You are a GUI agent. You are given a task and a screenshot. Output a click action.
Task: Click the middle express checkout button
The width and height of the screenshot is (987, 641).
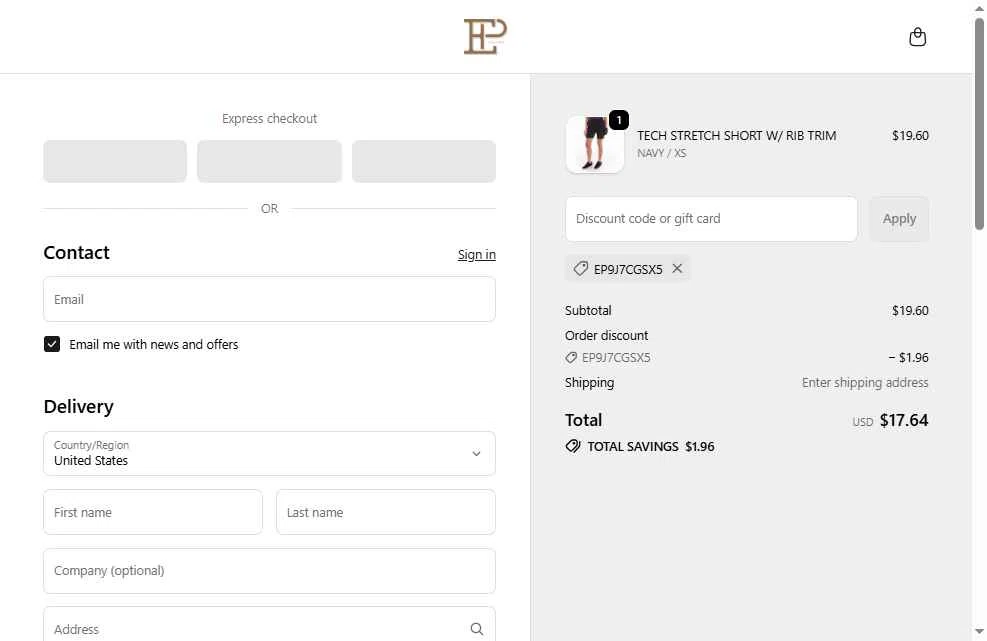[269, 161]
